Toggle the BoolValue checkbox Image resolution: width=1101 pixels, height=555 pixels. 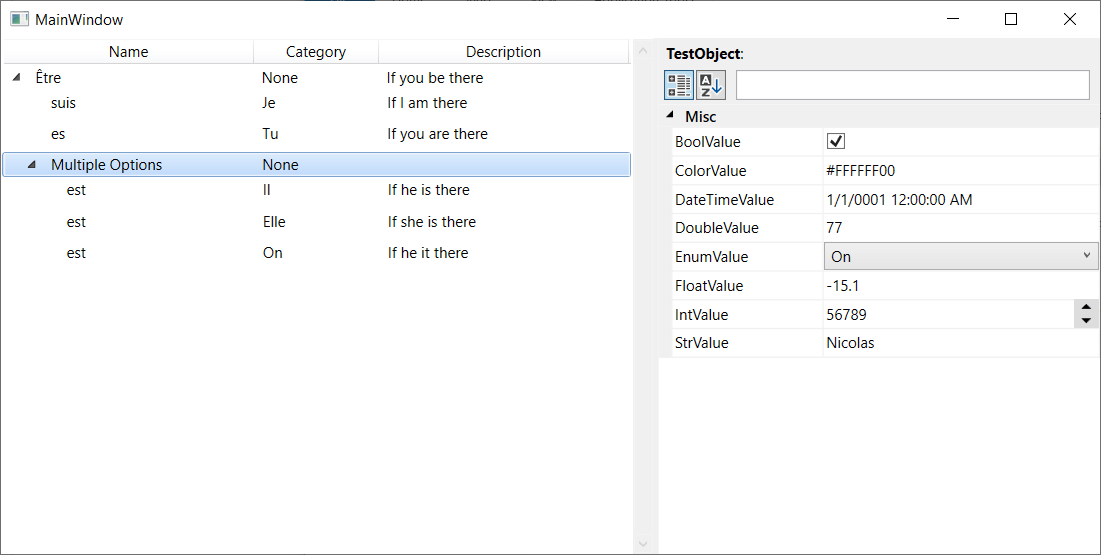[x=837, y=141]
